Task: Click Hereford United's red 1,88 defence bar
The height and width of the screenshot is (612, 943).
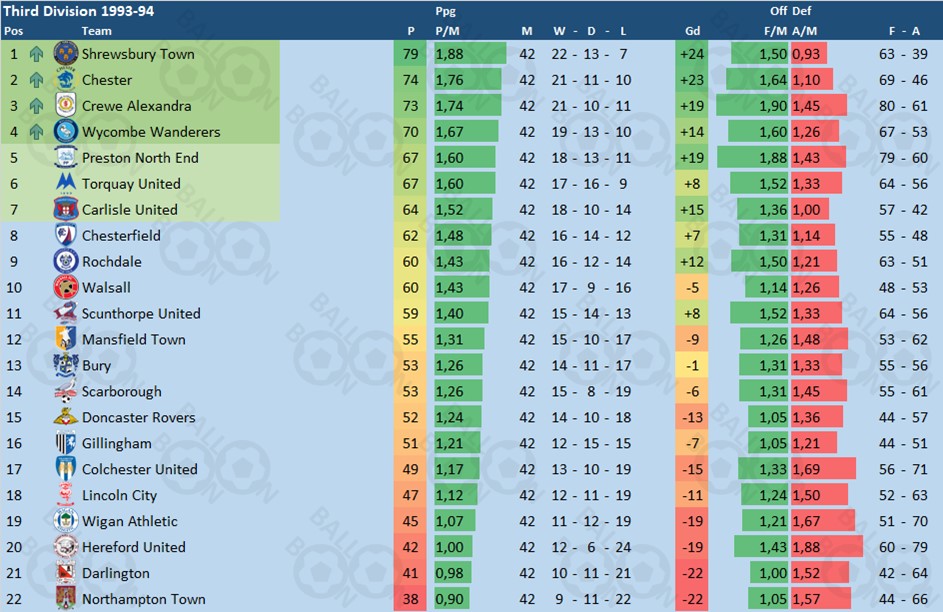Action: coord(826,546)
